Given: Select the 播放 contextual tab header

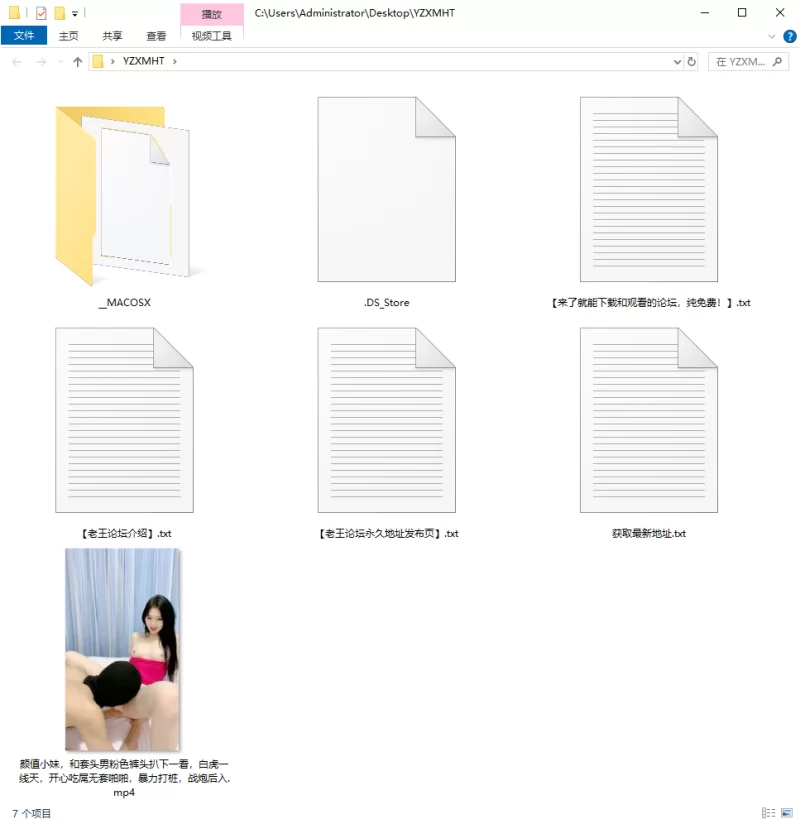Looking at the screenshot, I should pos(212,14).
